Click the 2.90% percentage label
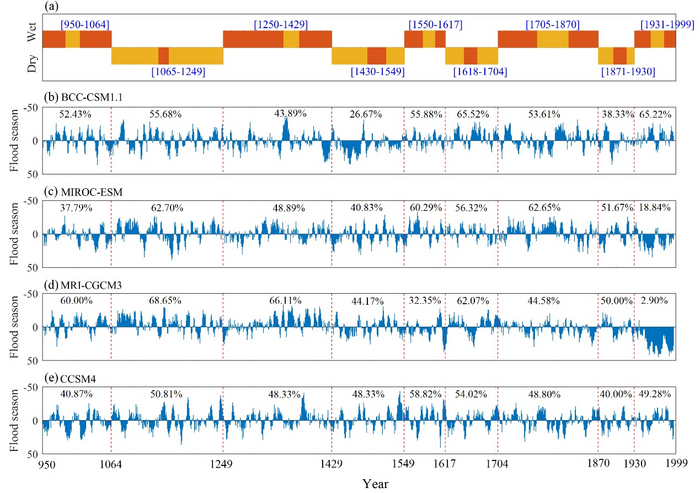Viewport: 700px width, 493px height. [x=654, y=301]
